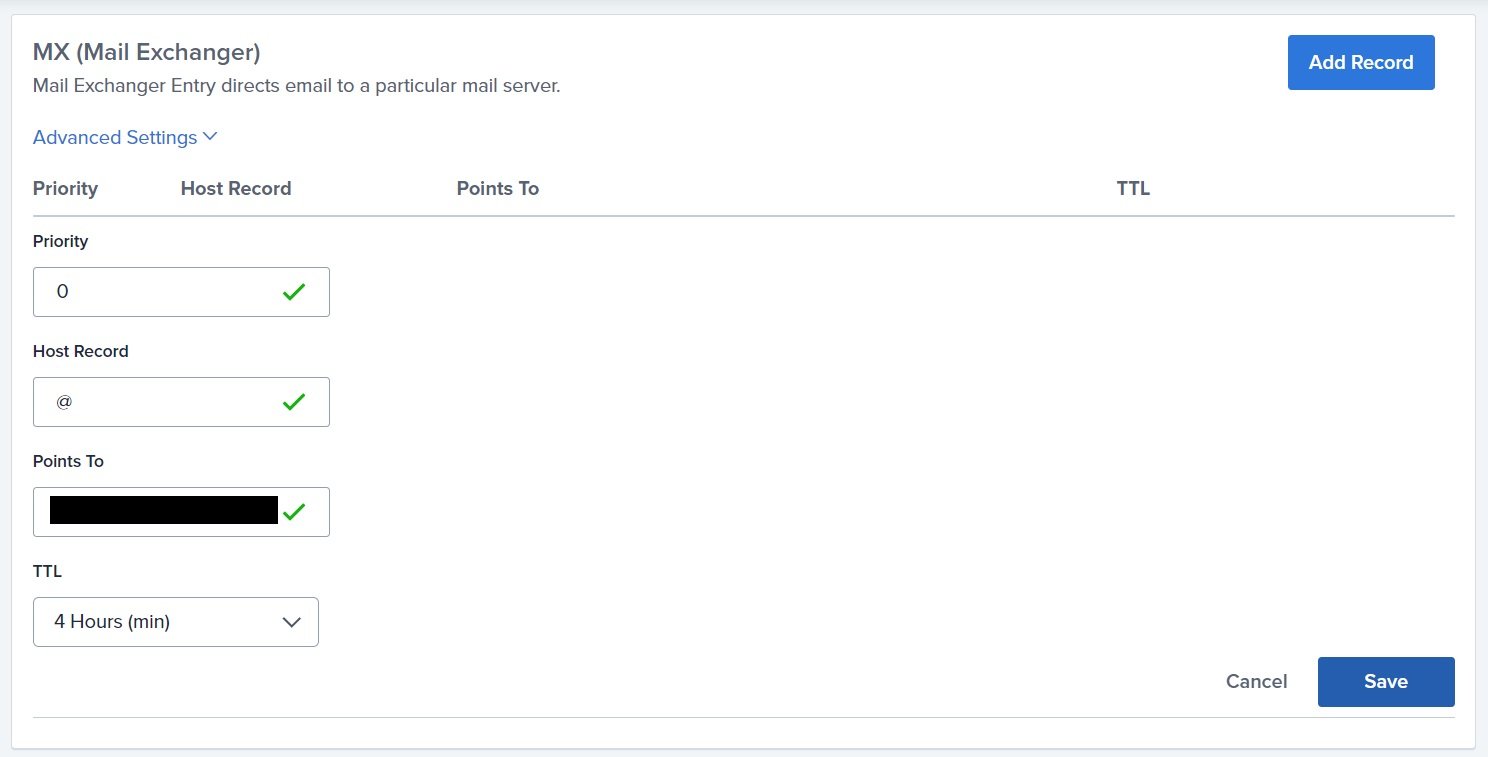This screenshot has height=757, width=1488.
Task: Click the green checkmark in Priority field
Action: tap(293, 292)
